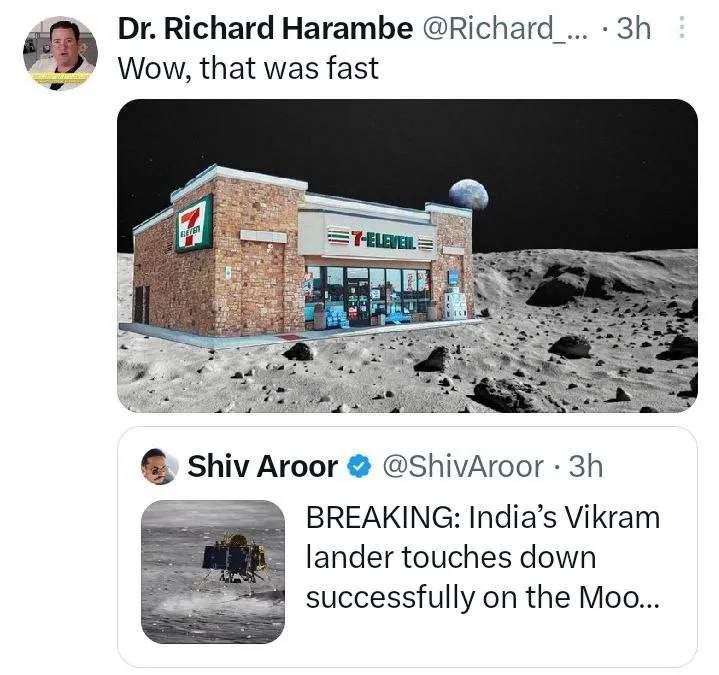The width and height of the screenshot is (719, 675).
Task: Open Shiv Aroor's small profile avatar
Action: coord(159,466)
